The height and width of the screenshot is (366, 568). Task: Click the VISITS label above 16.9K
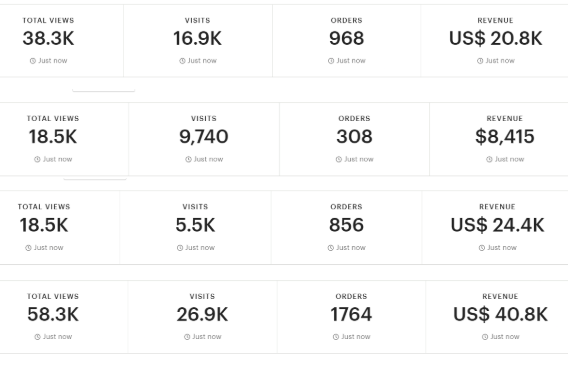click(x=197, y=21)
